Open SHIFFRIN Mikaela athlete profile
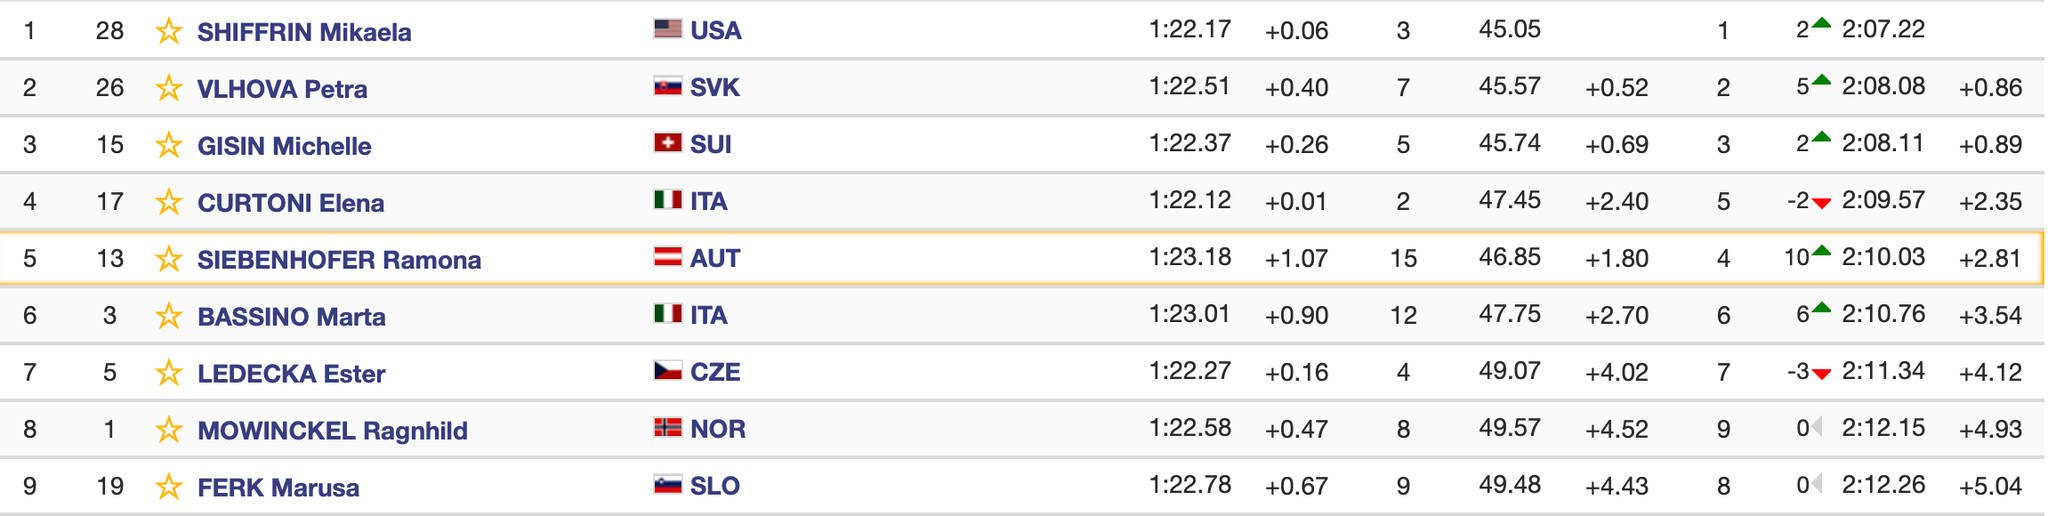This screenshot has width=2048, height=516. pyautogui.click(x=304, y=32)
